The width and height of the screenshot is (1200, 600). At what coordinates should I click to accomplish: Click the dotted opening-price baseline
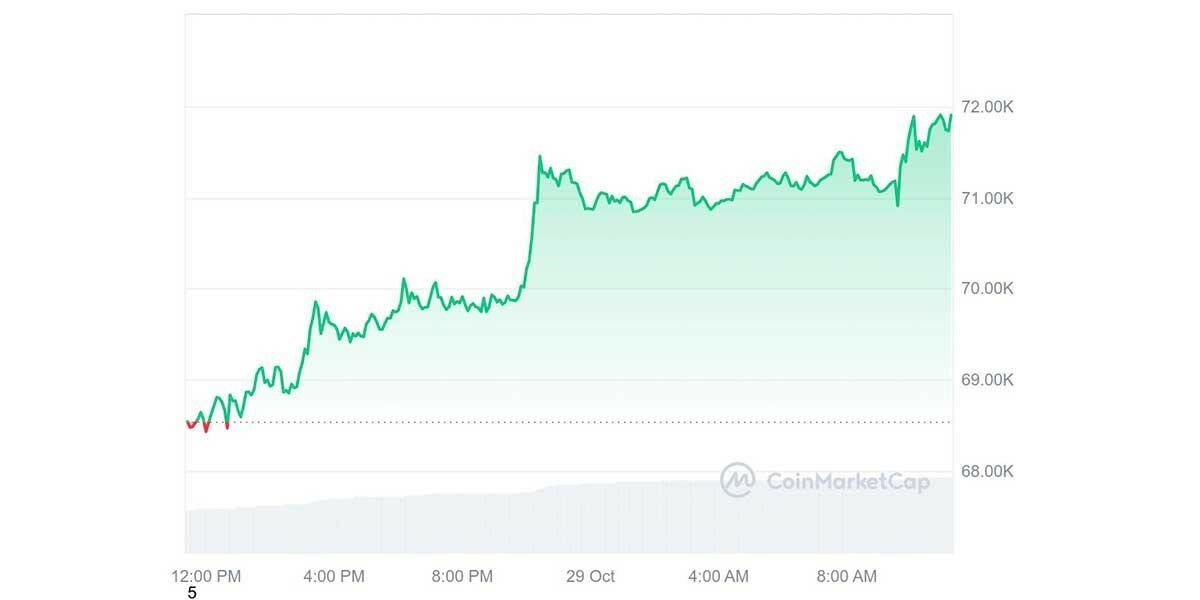[600, 422]
